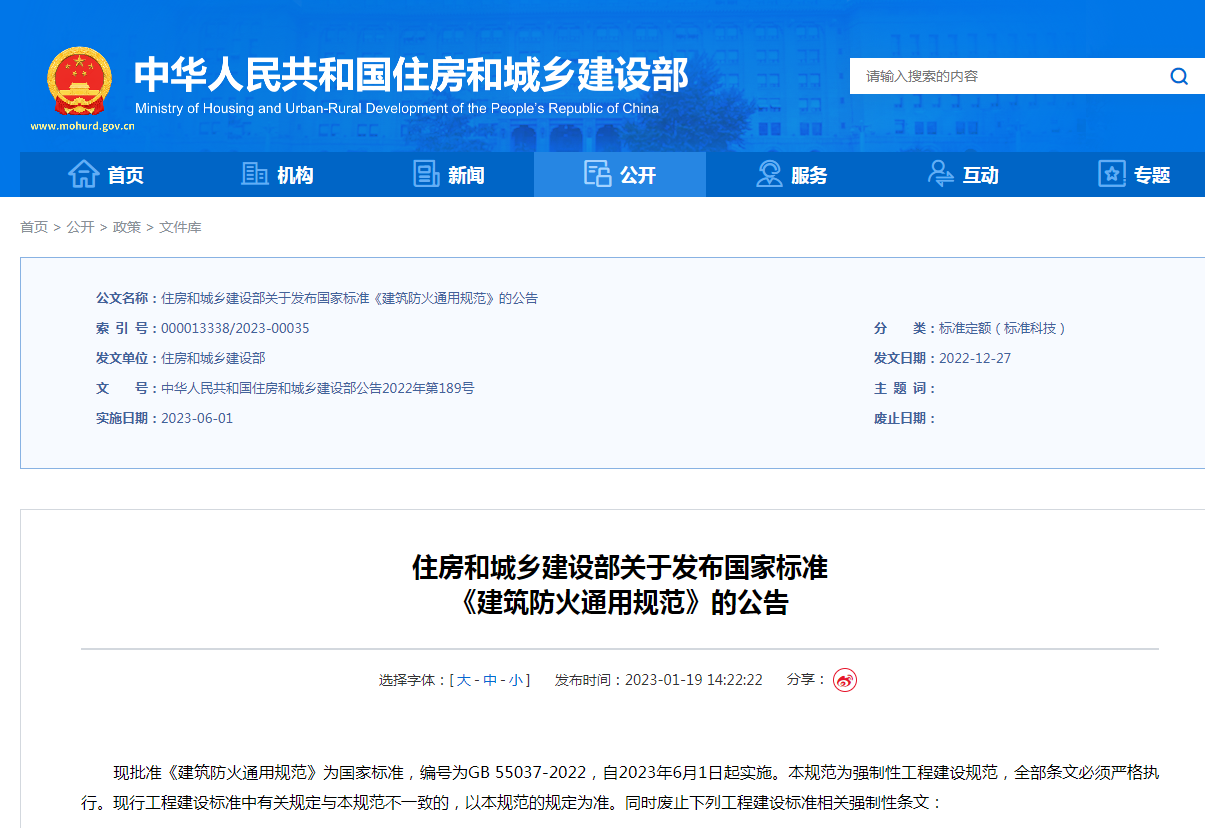Set font size to 小

(515, 680)
